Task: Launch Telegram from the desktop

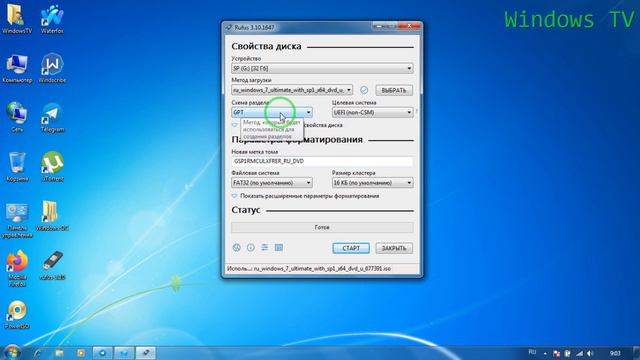Action: tap(52, 118)
